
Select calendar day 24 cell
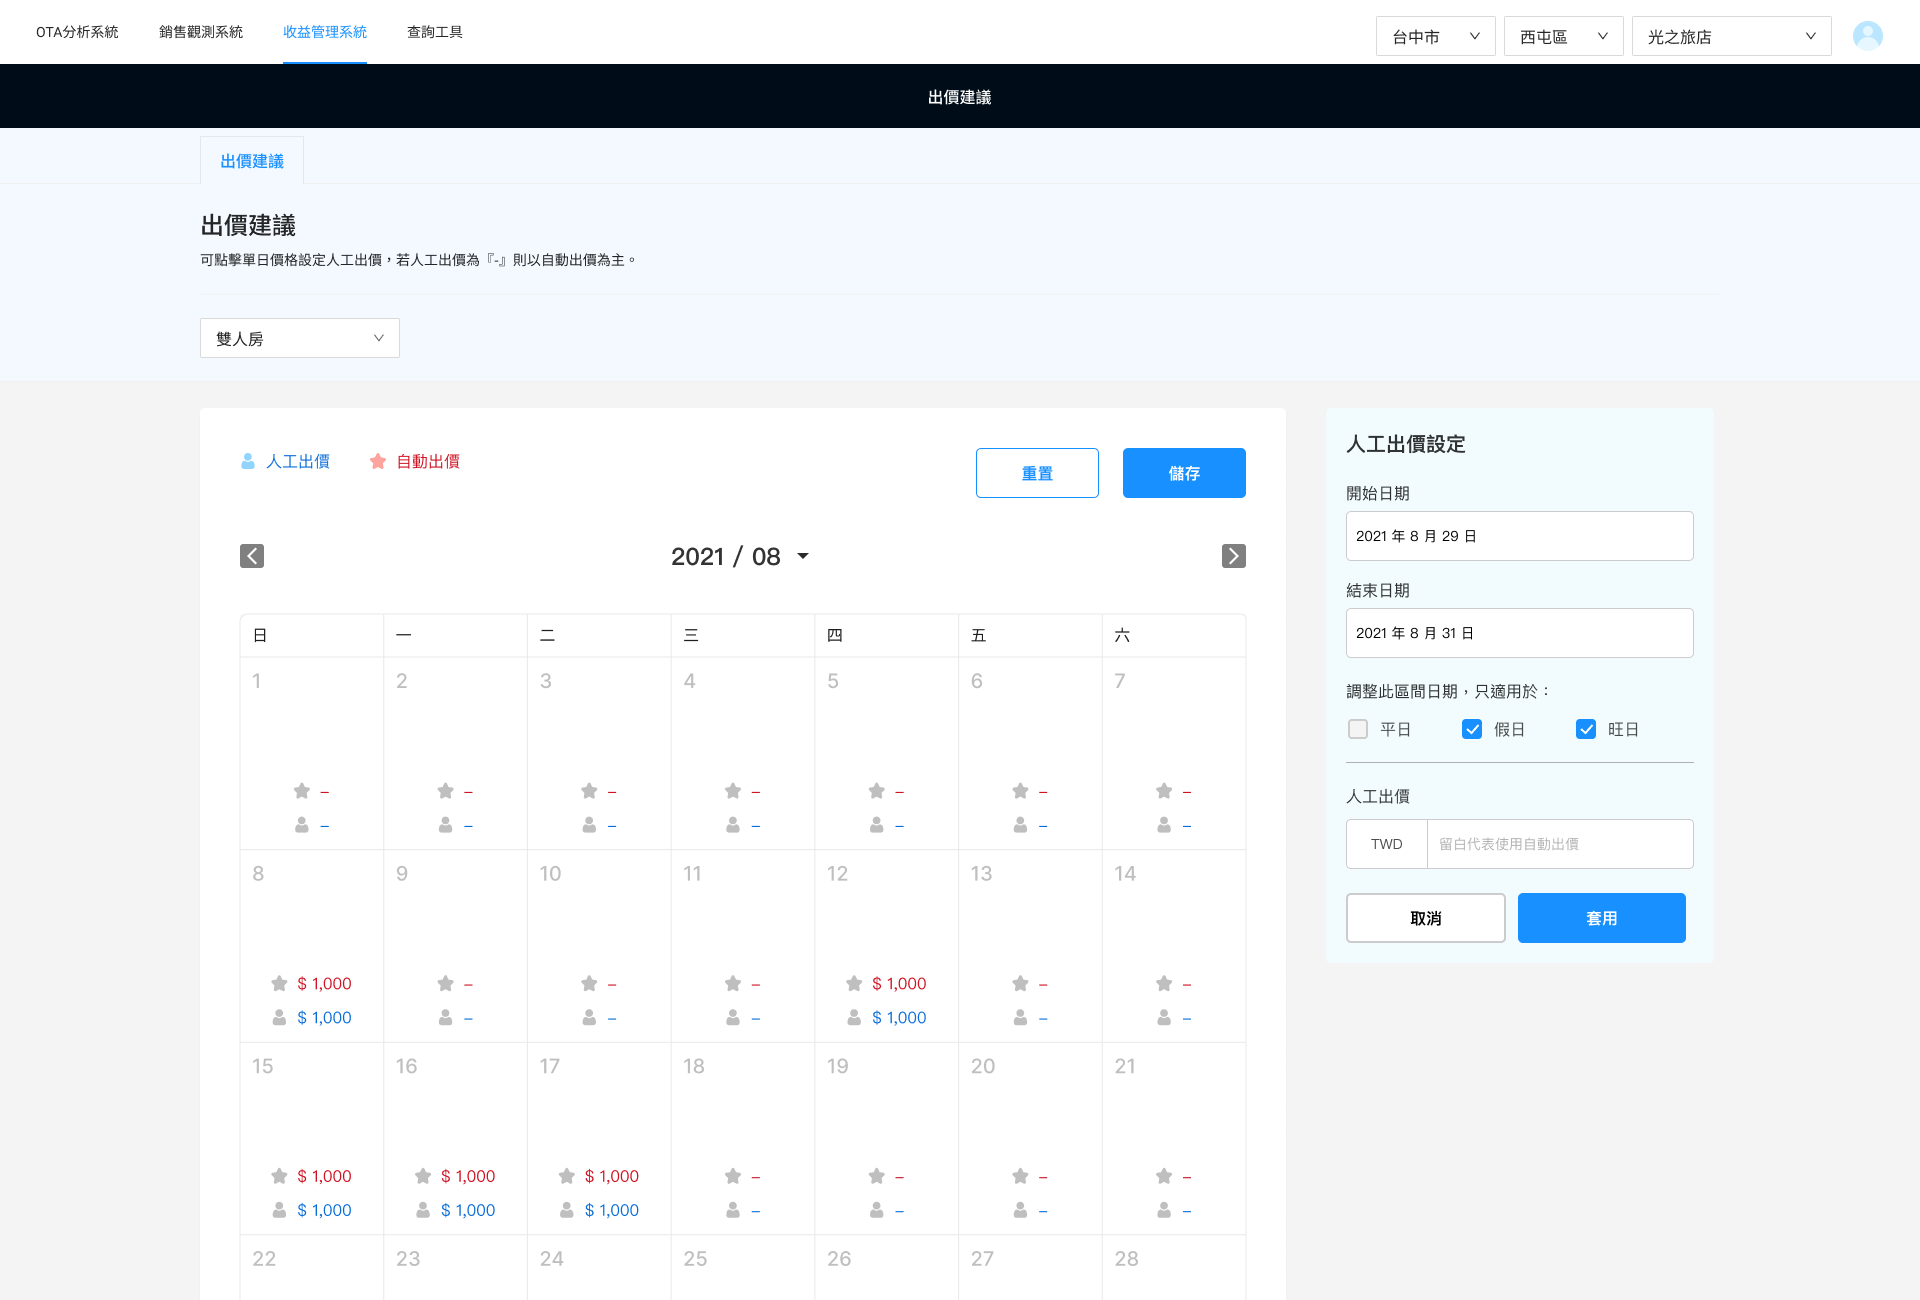point(599,1268)
